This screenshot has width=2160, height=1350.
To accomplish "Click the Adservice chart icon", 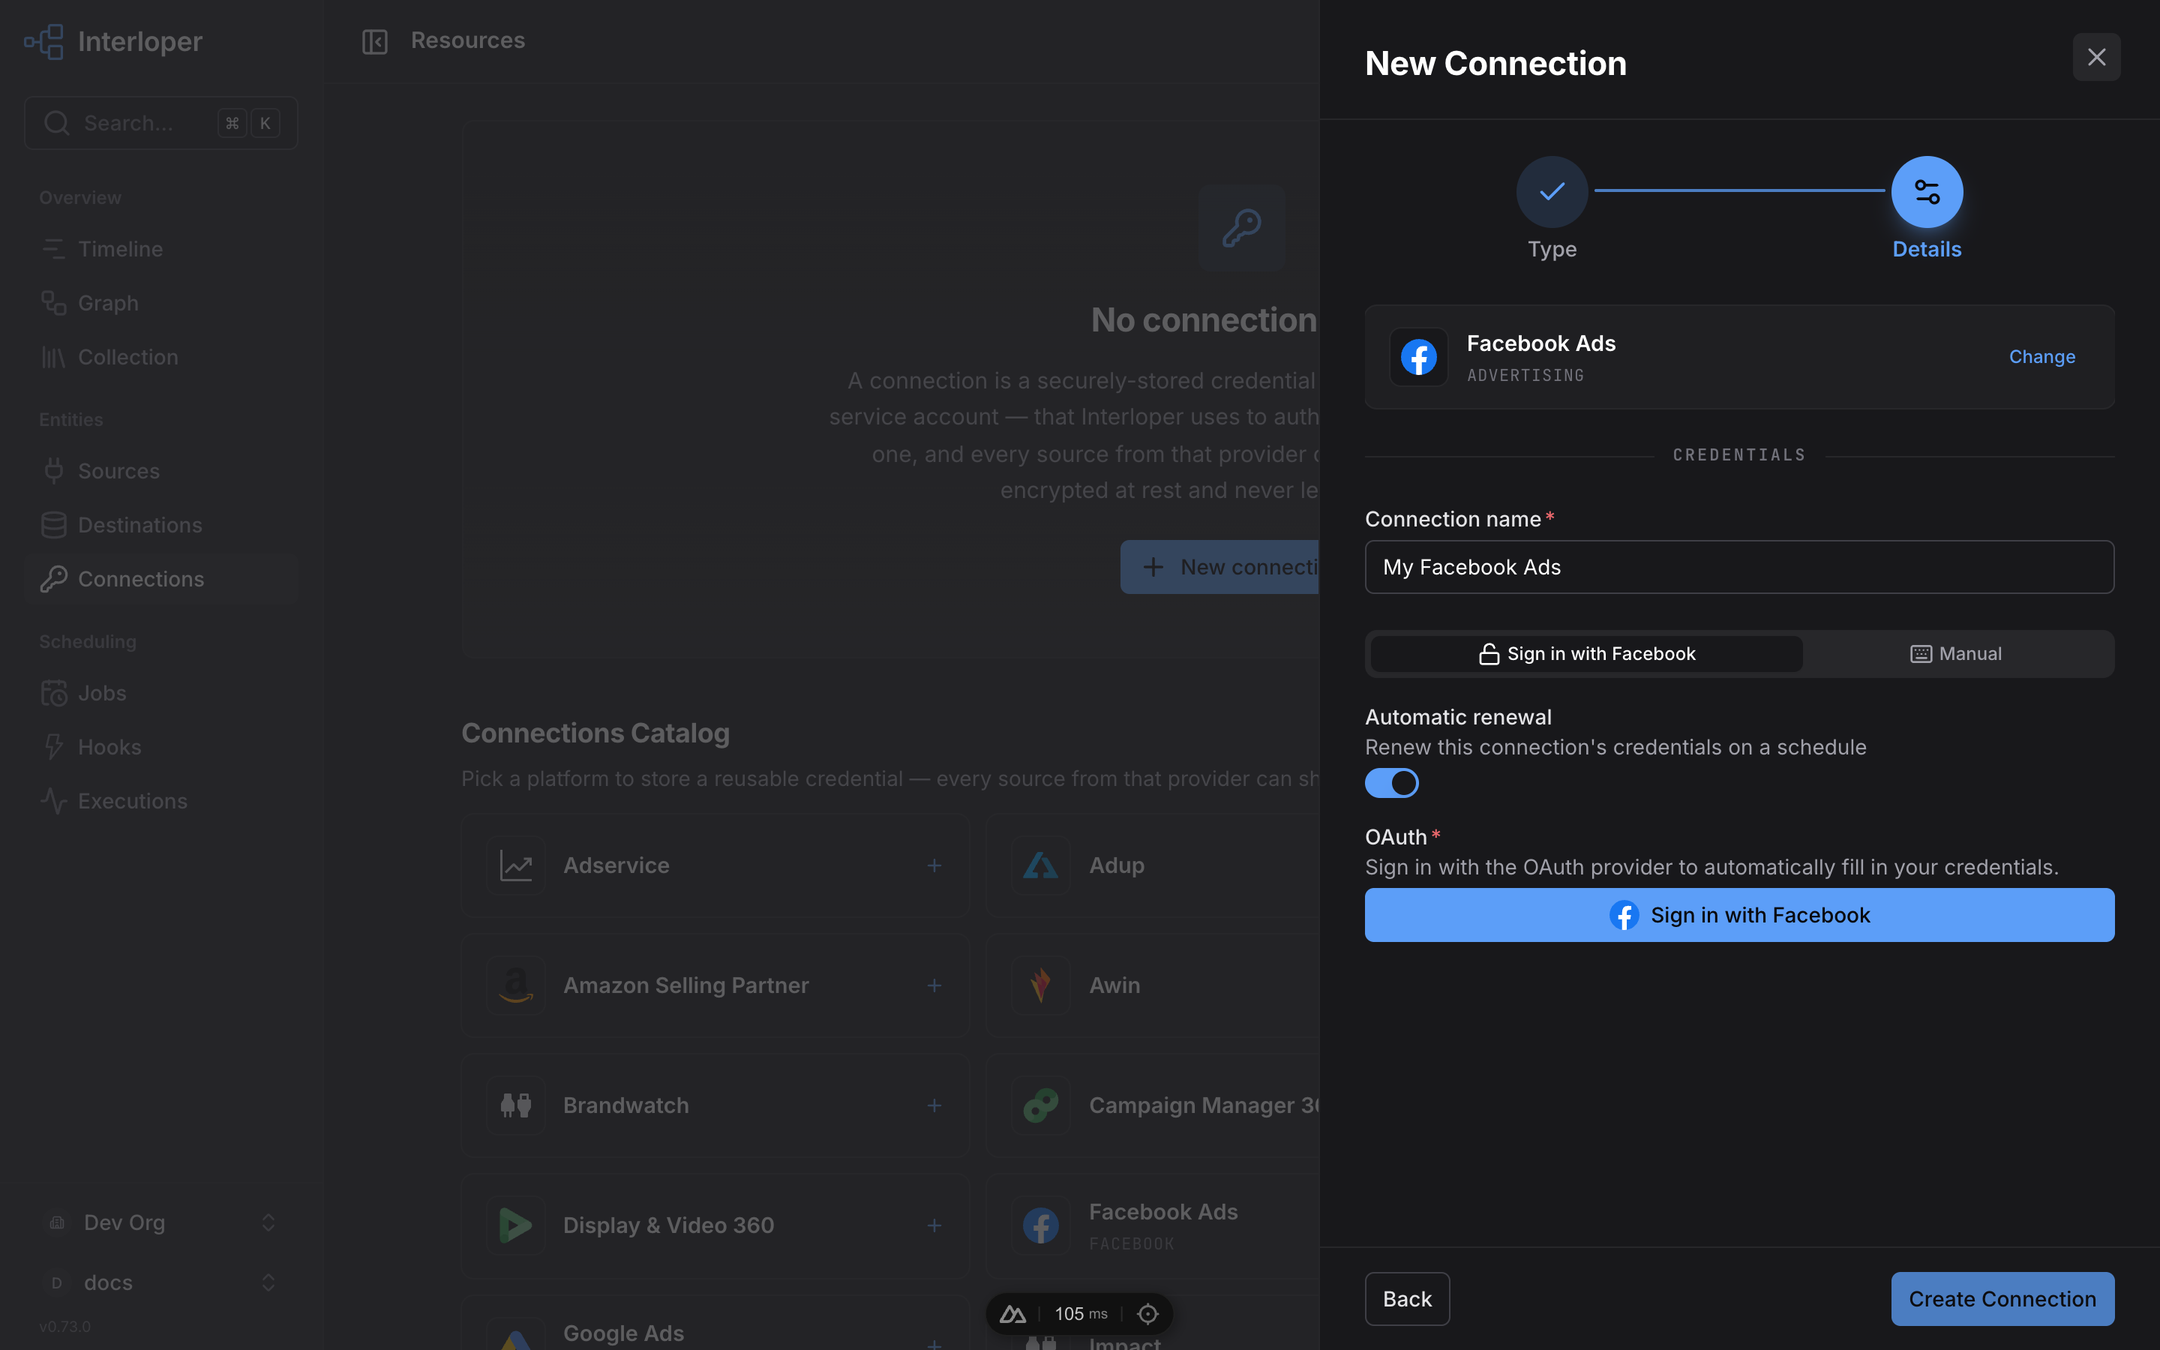I will 516,866.
